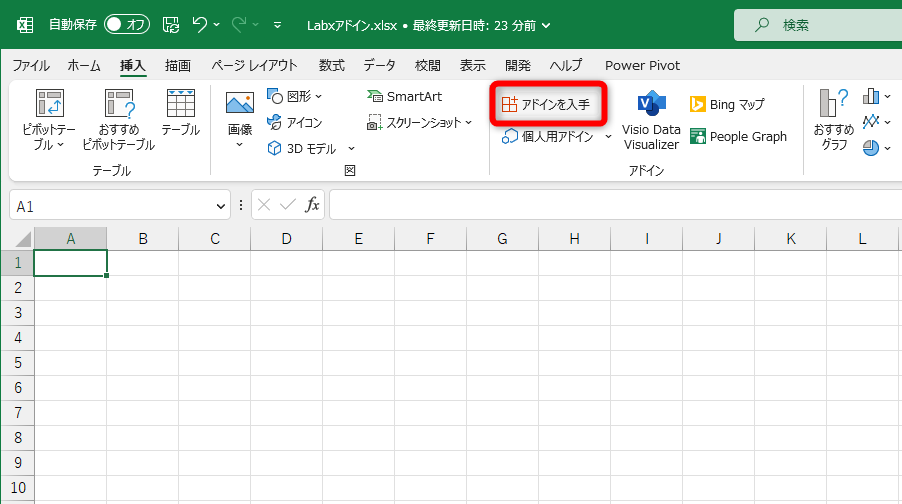This screenshot has width=902, height=504.
Task: Click inside the formula bar
Action: point(616,205)
